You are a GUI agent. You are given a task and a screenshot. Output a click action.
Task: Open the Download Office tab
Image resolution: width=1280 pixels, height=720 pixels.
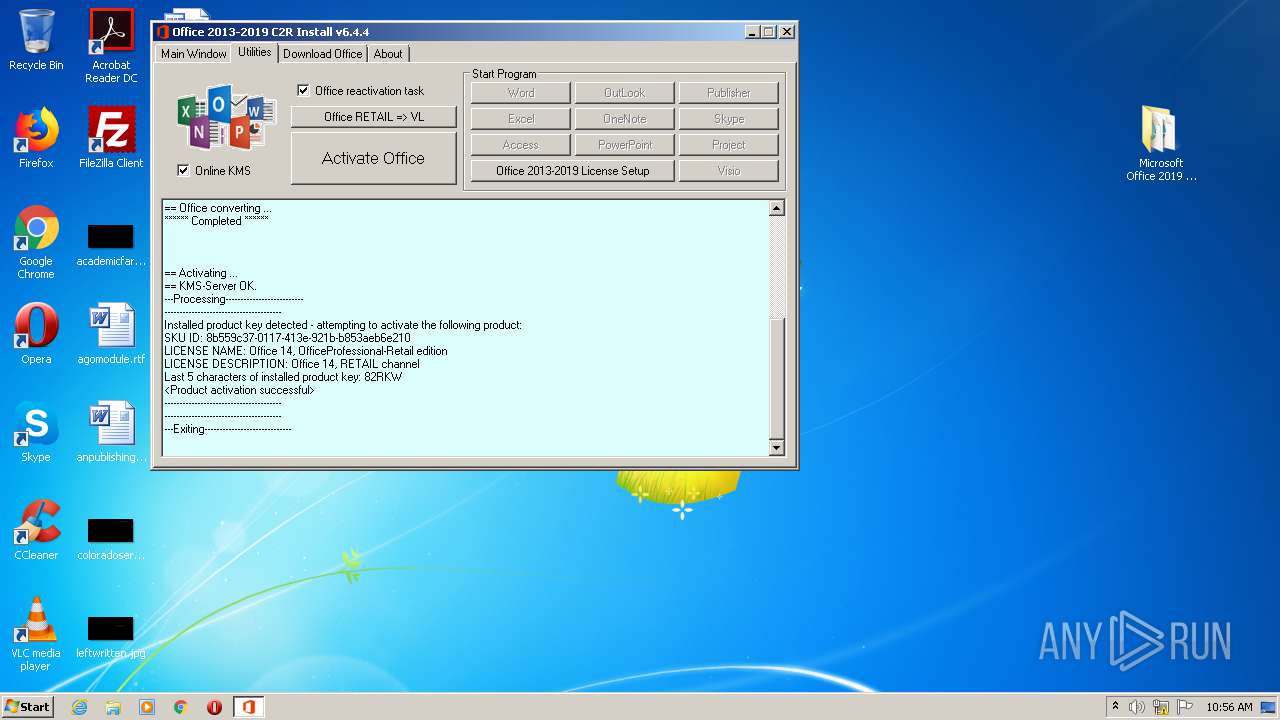coord(323,54)
